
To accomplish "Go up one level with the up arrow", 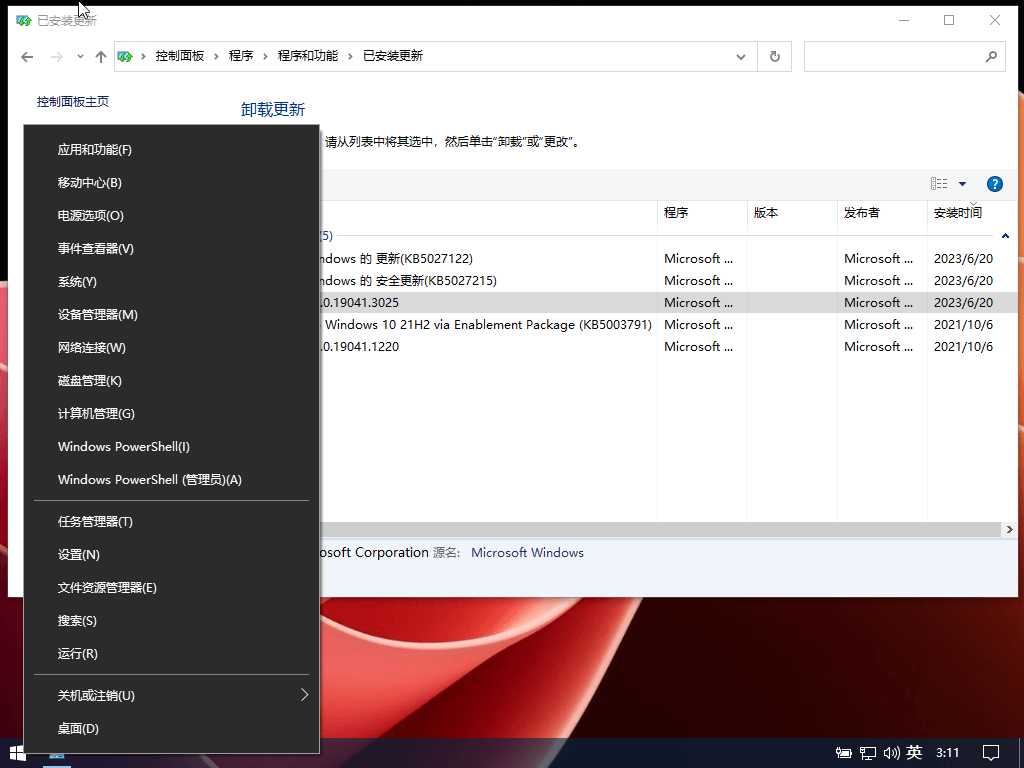I will tap(101, 57).
